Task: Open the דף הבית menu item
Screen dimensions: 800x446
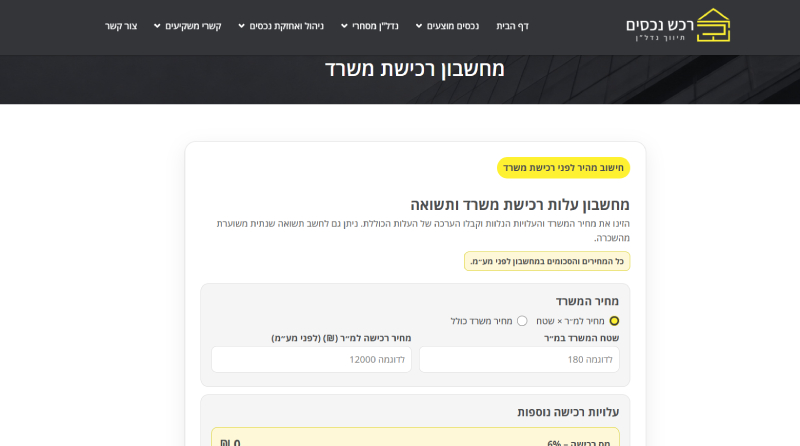Action: click(512, 26)
